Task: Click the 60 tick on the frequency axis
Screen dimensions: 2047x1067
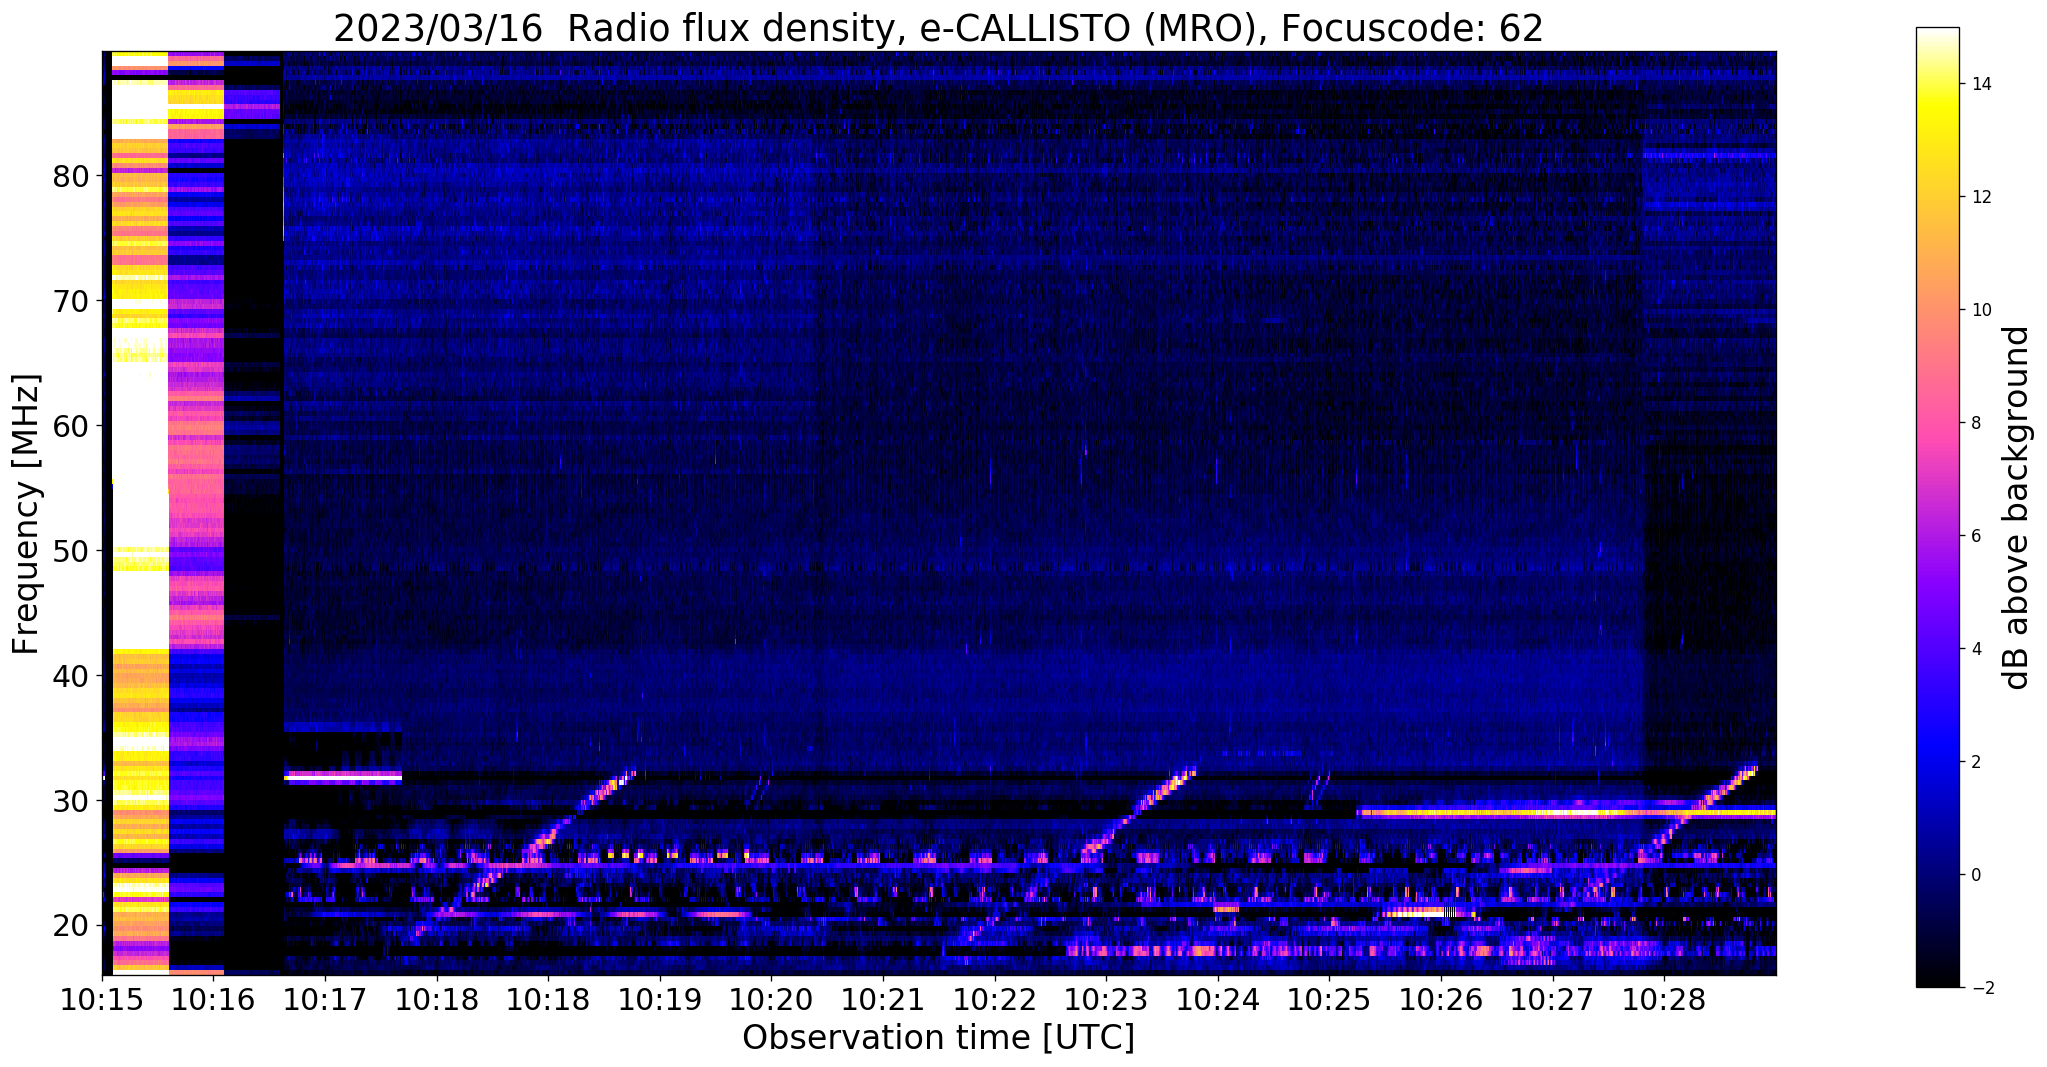Action: [x=72, y=426]
